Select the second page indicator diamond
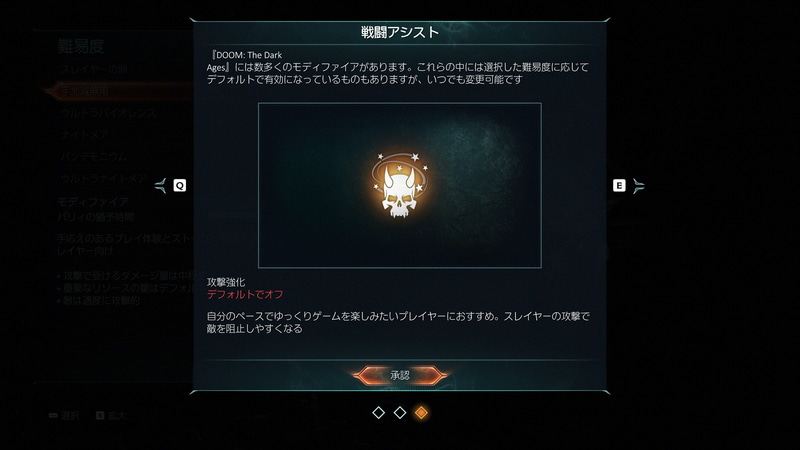Viewport: 800px width, 450px height. tap(400, 412)
